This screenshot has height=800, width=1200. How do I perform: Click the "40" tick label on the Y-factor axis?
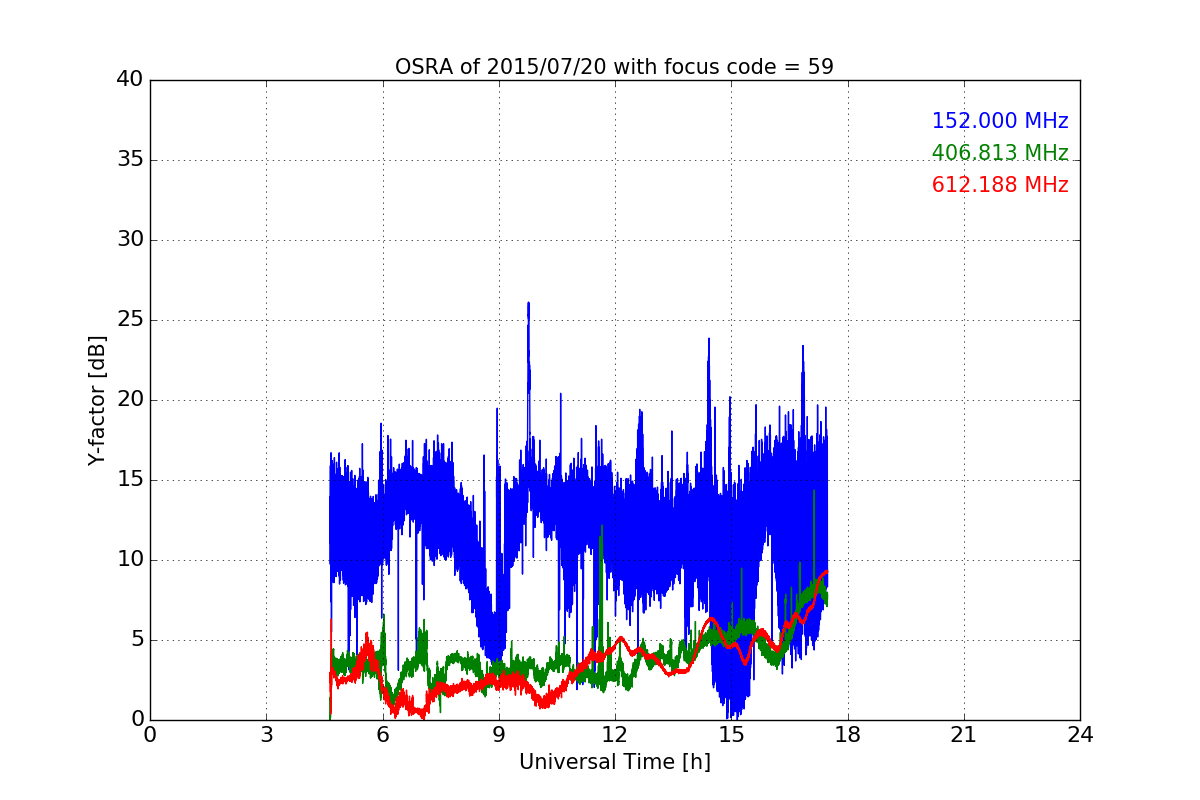[x=131, y=80]
